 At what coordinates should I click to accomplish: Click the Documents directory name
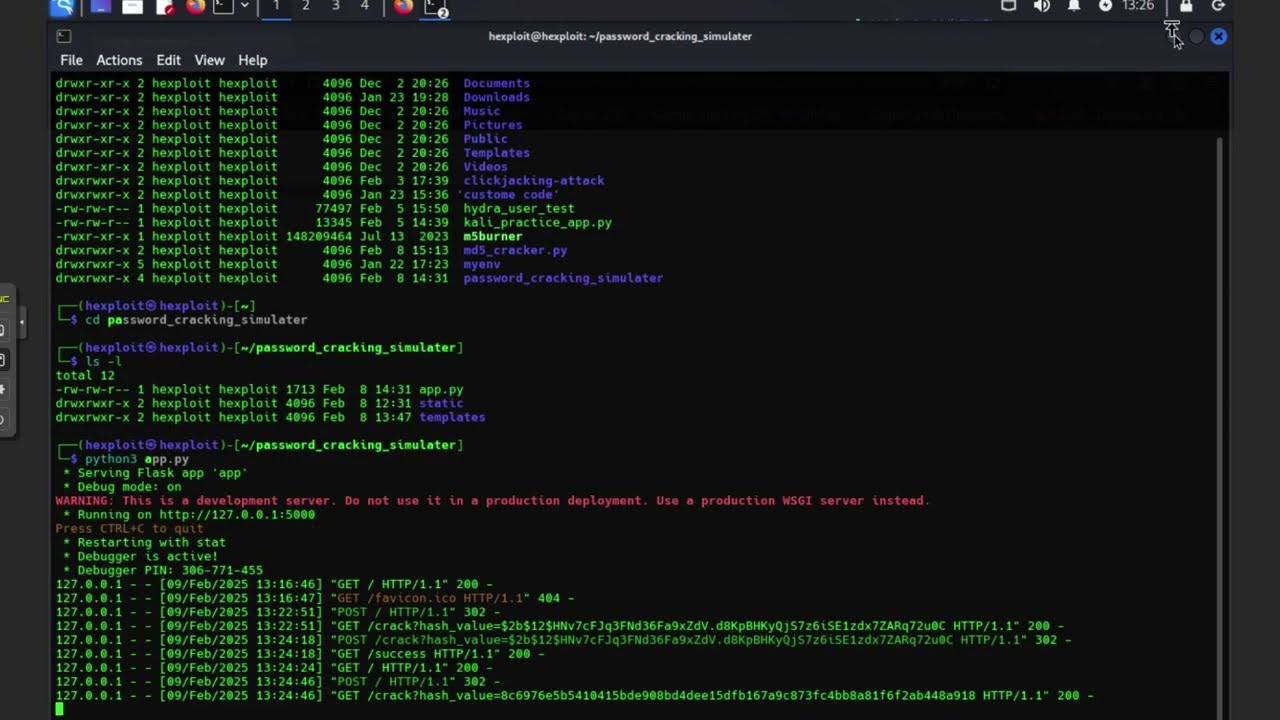pos(496,83)
